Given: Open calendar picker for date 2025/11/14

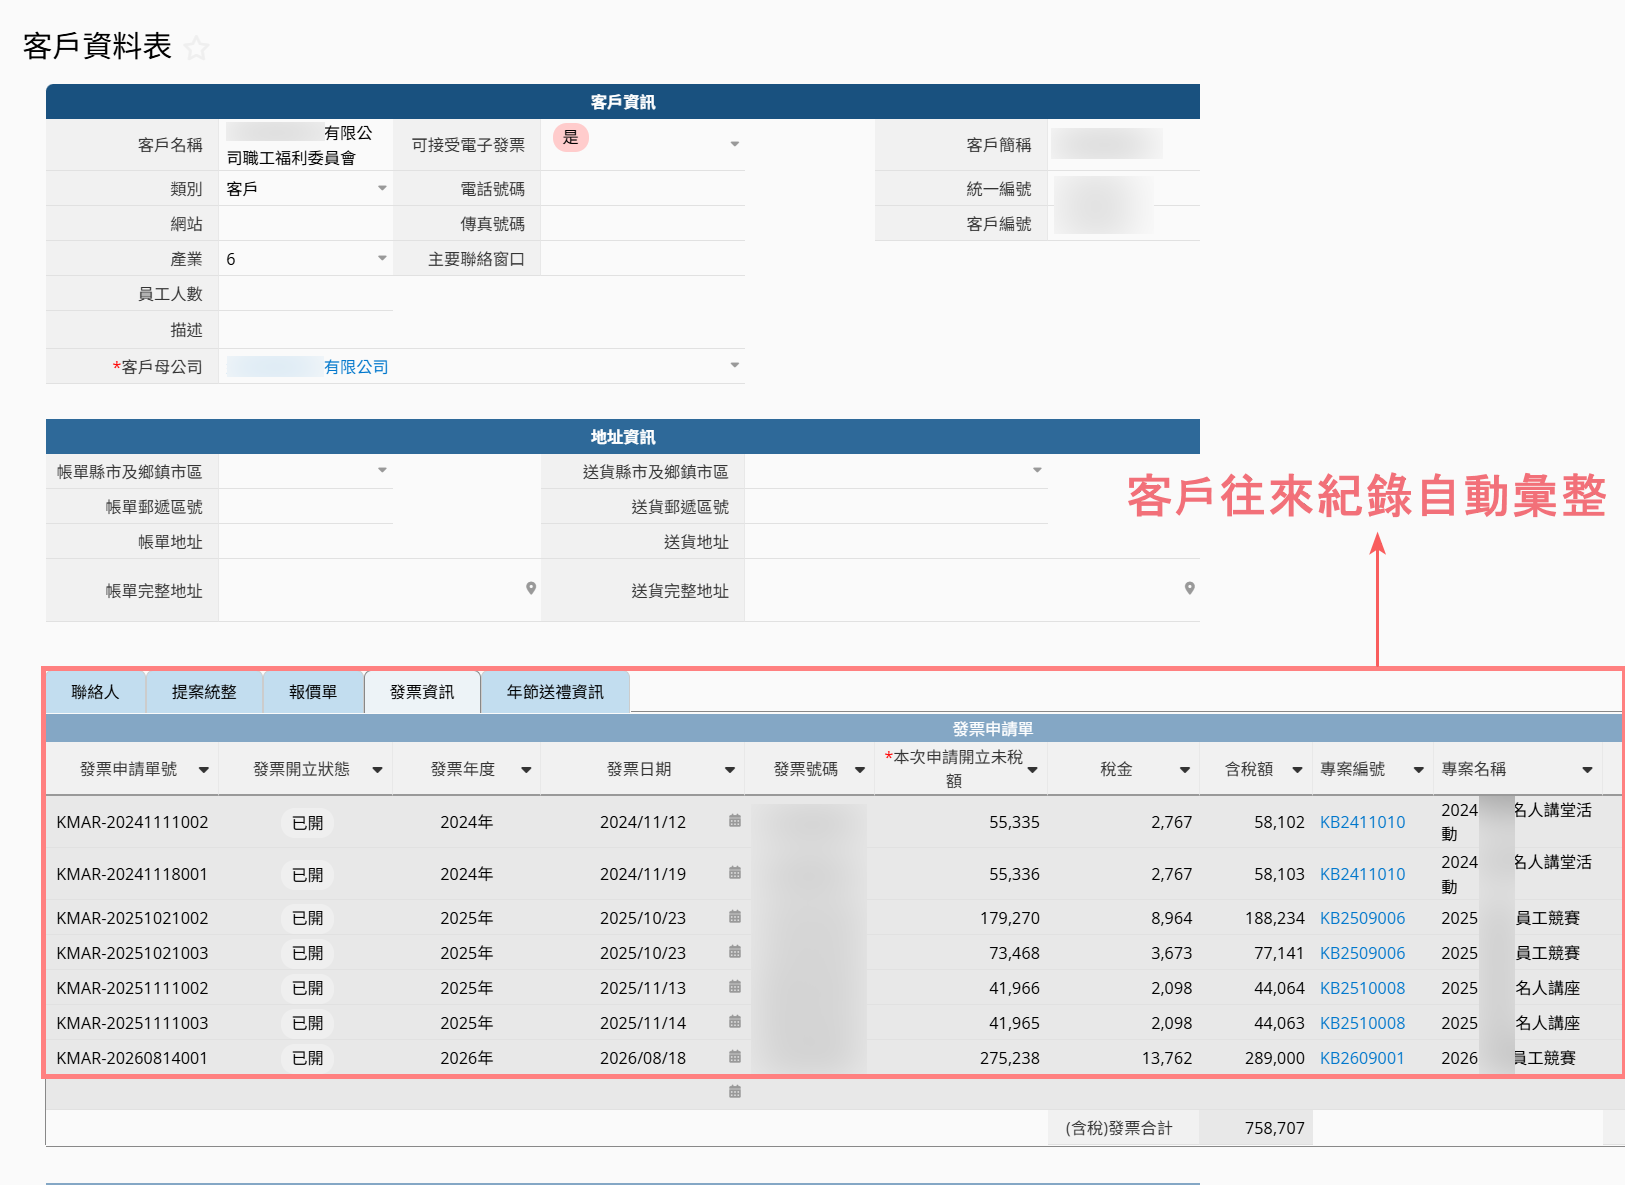Looking at the screenshot, I should coord(735,1022).
